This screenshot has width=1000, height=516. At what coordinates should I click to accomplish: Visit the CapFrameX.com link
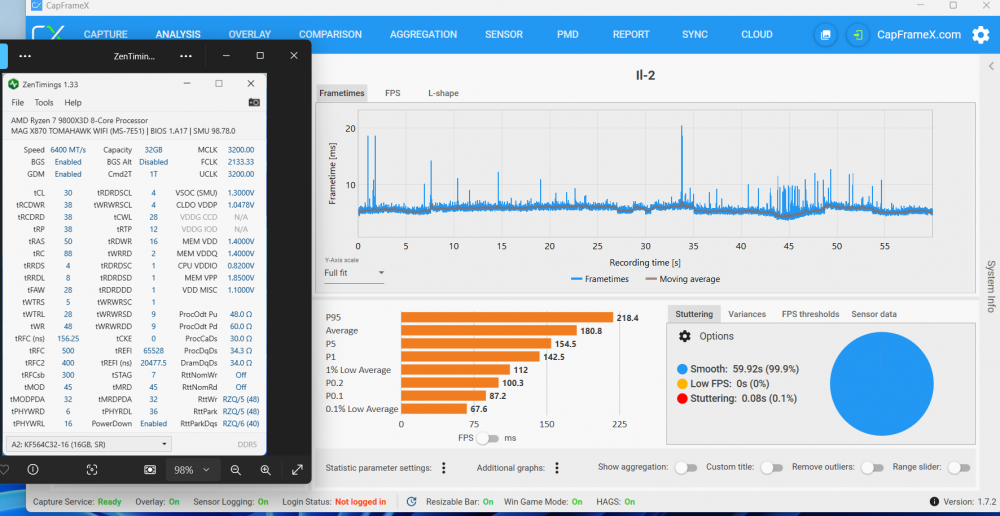tap(918, 35)
